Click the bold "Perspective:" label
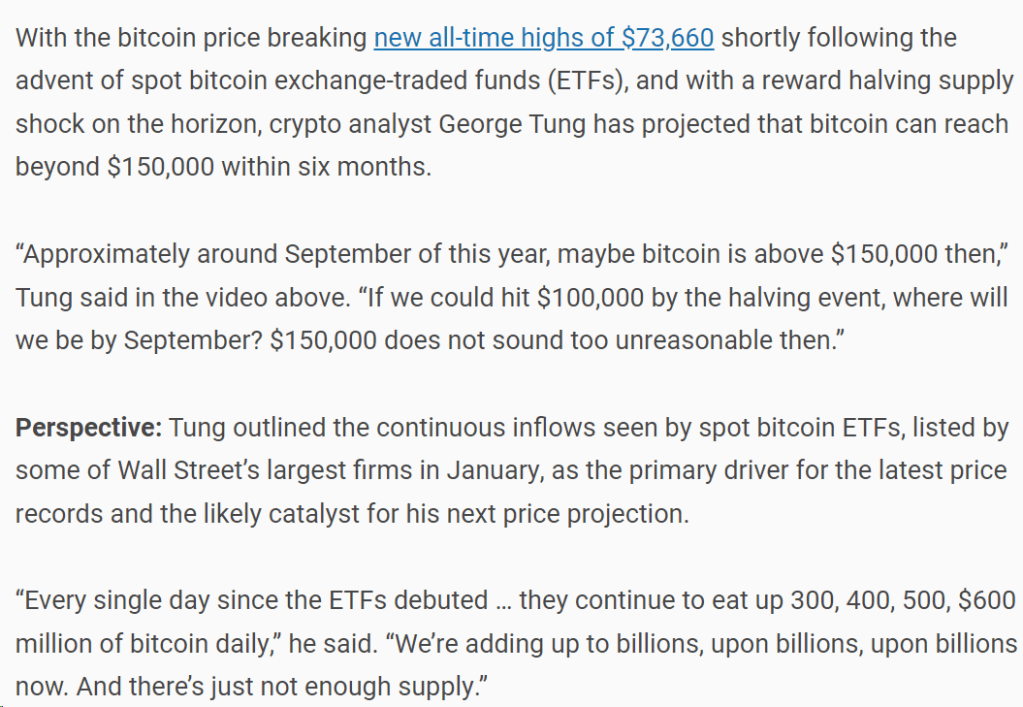1023x707 pixels. click(x=88, y=429)
